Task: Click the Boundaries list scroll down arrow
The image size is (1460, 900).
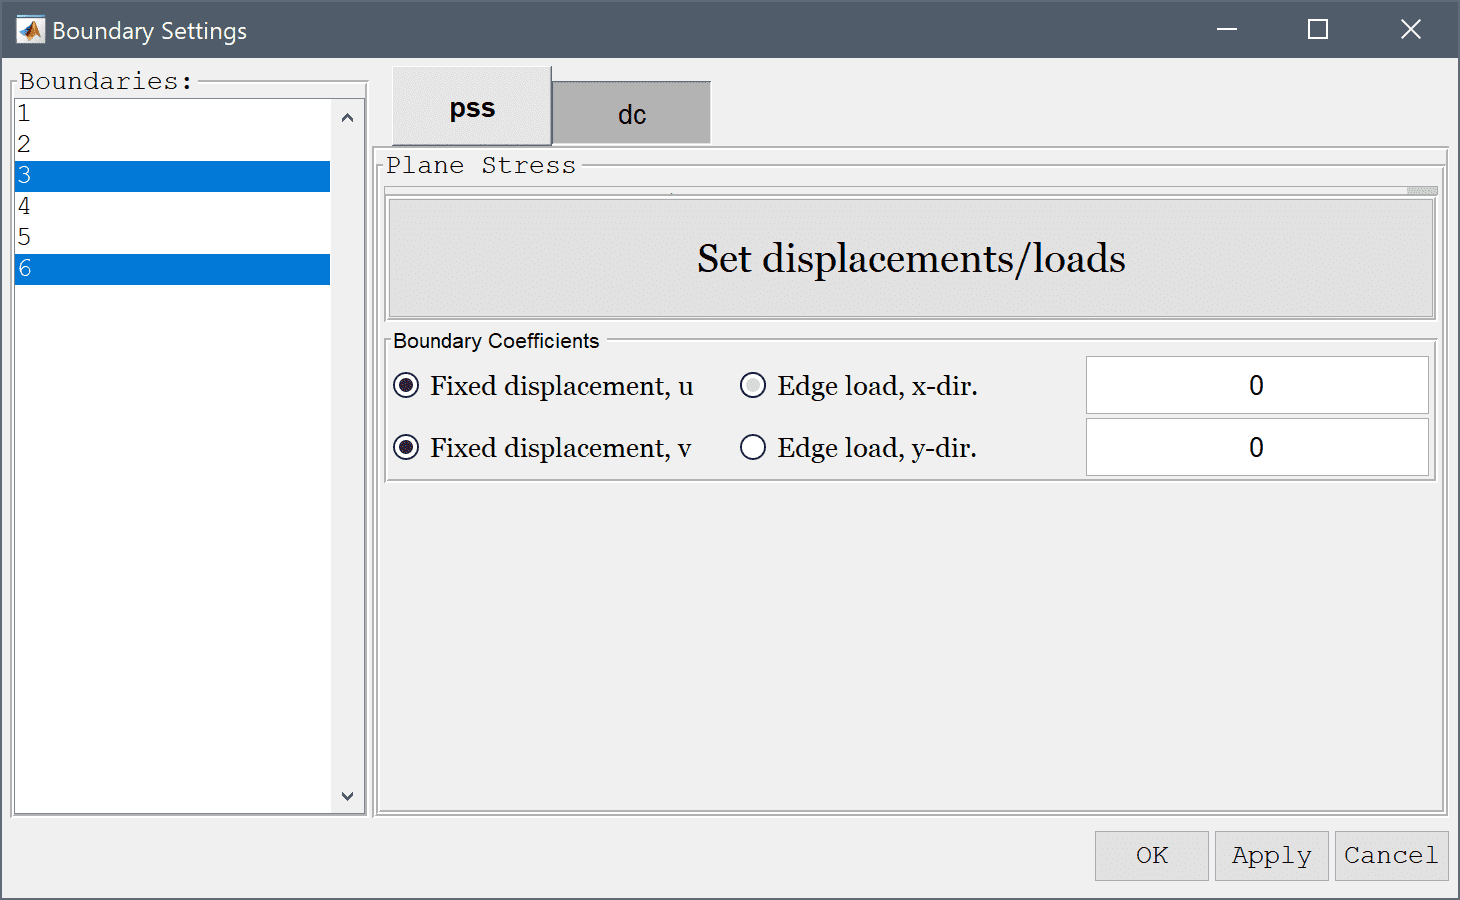Action: [347, 796]
